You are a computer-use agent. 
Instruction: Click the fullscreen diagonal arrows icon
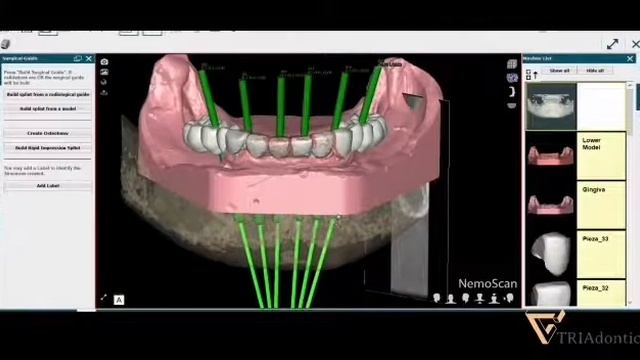click(612, 44)
